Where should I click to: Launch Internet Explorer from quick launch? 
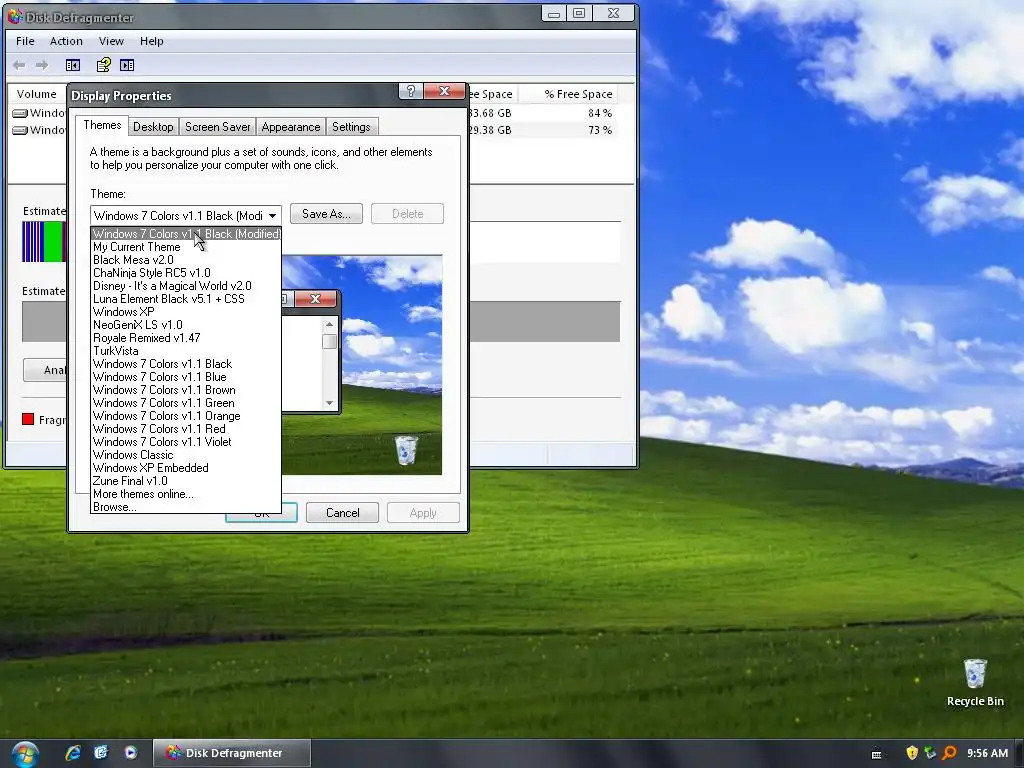(x=72, y=753)
